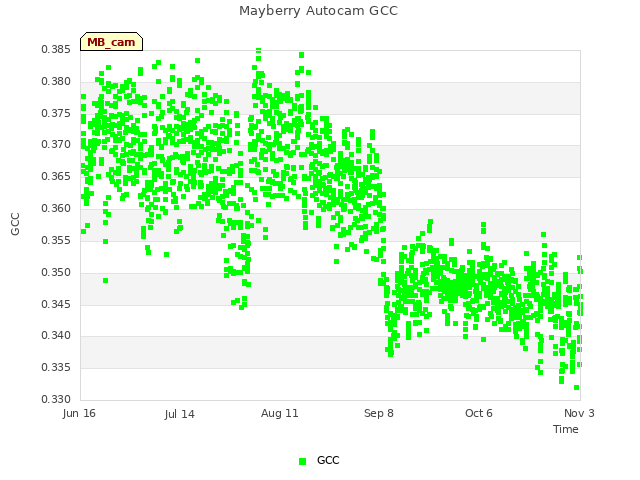This screenshot has height=480, width=640.
Task: Click the Time x-axis title
Action: point(566,429)
